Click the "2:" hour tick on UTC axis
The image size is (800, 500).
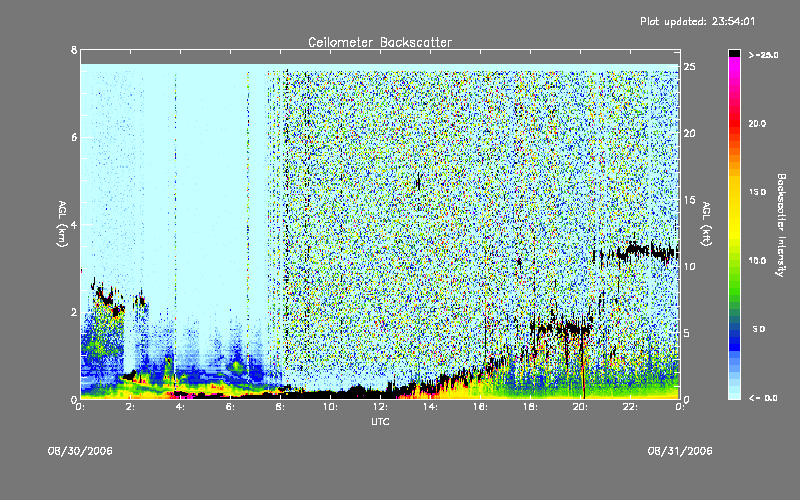point(130,407)
